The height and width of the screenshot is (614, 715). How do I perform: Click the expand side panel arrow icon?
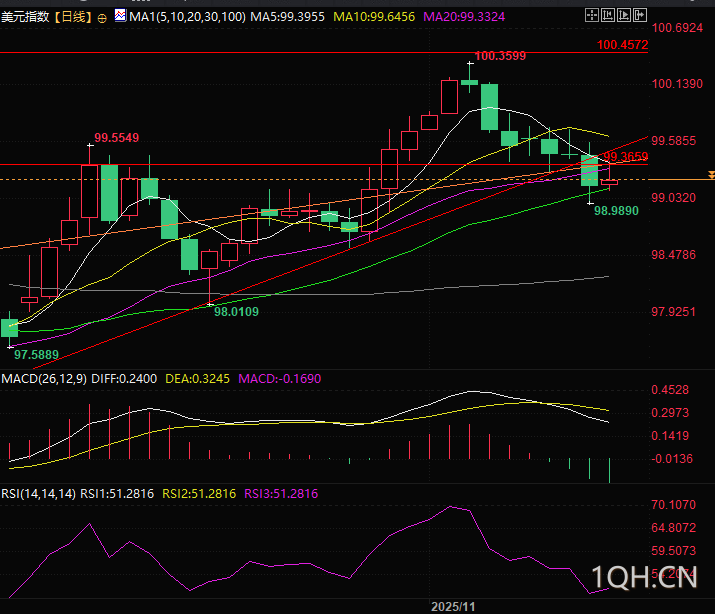[x=640, y=15]
